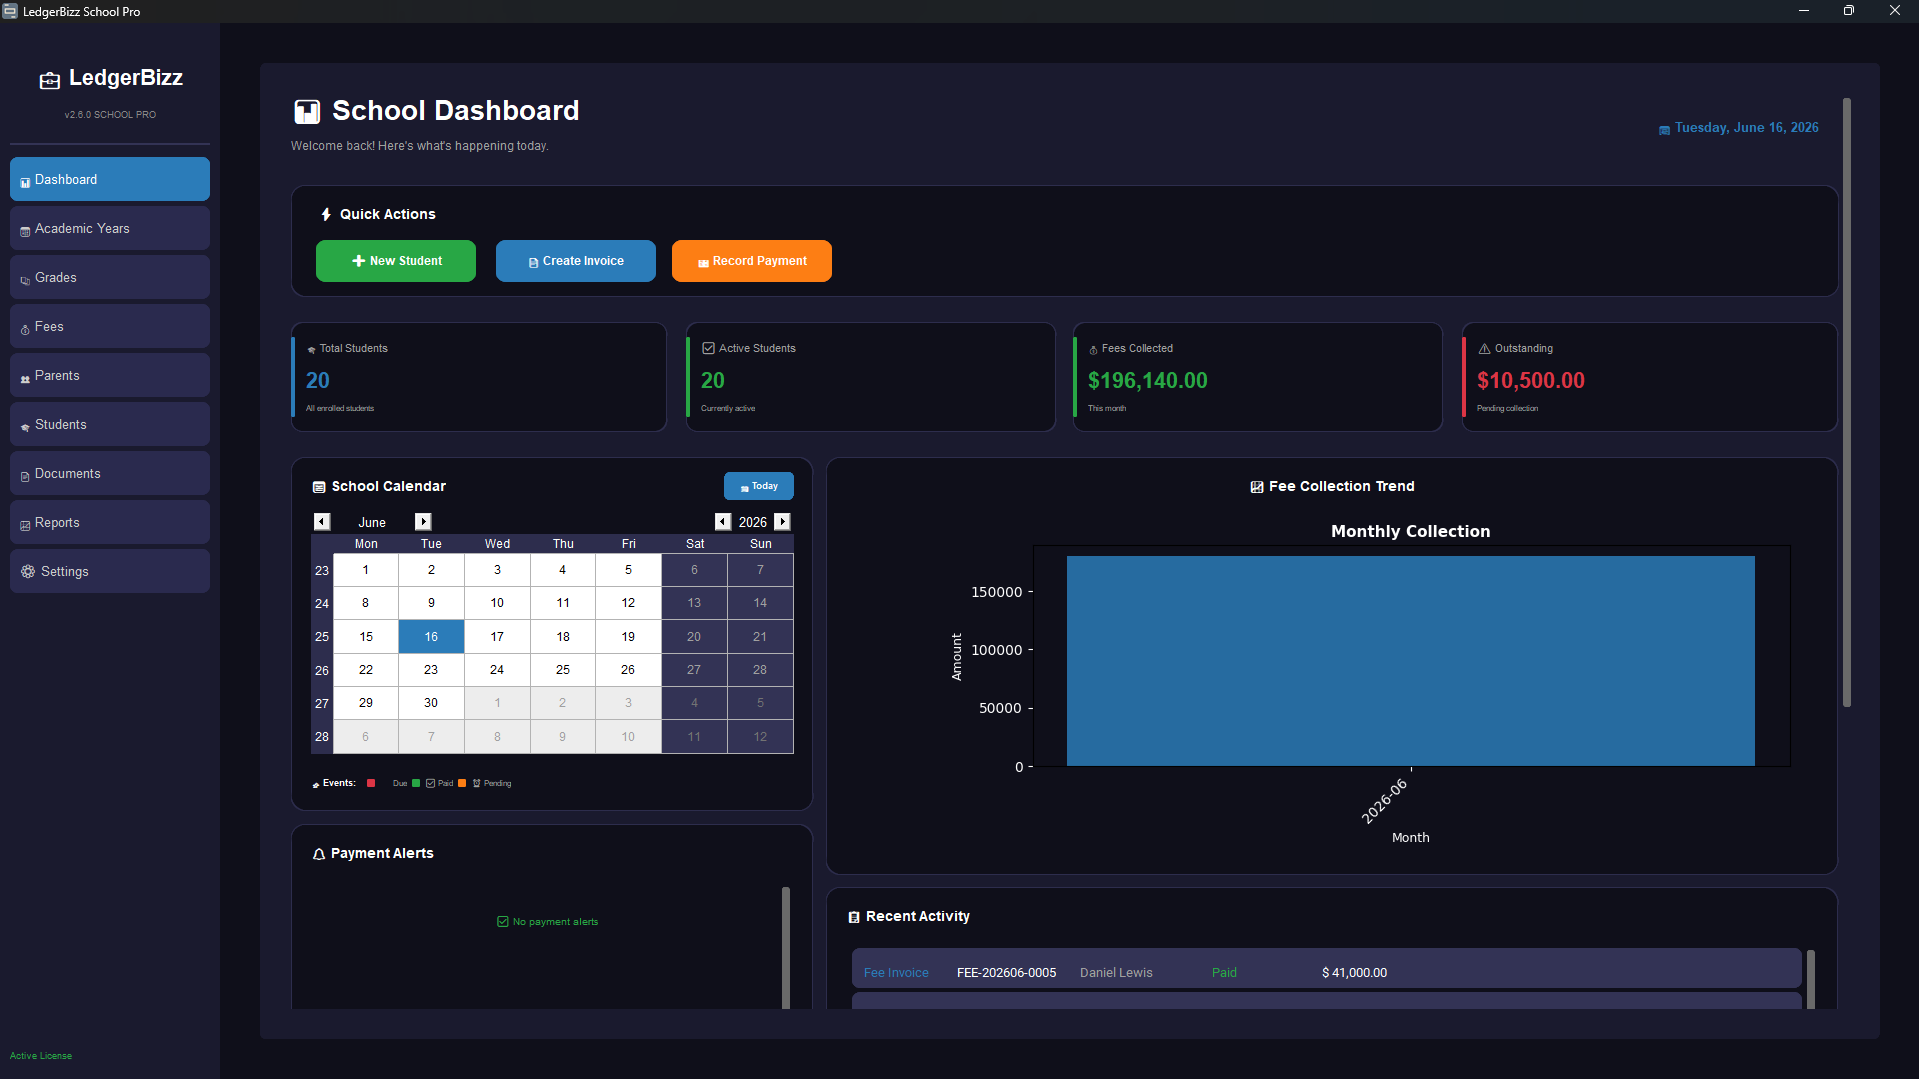Open the Dashboard sidebar item

(110, 179)
